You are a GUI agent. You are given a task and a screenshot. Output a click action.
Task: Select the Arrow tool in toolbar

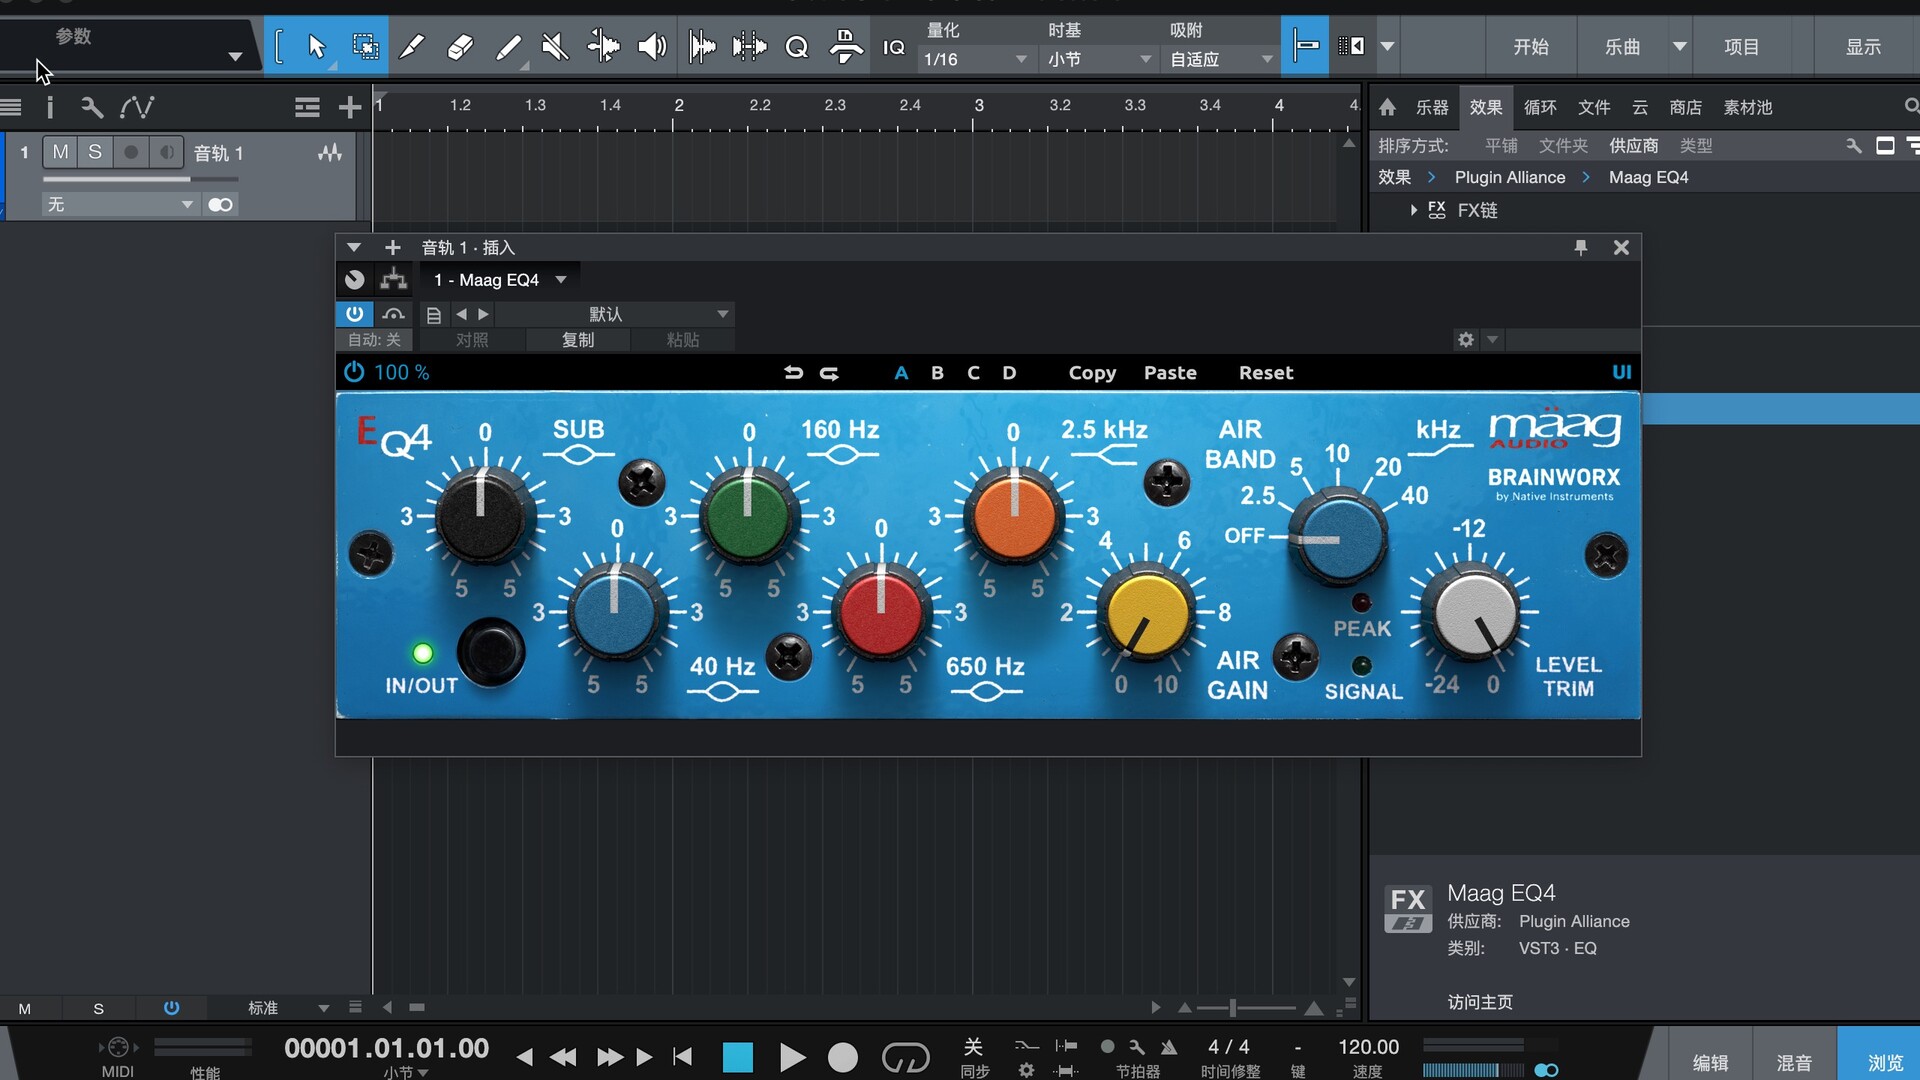tap(317, 47)
